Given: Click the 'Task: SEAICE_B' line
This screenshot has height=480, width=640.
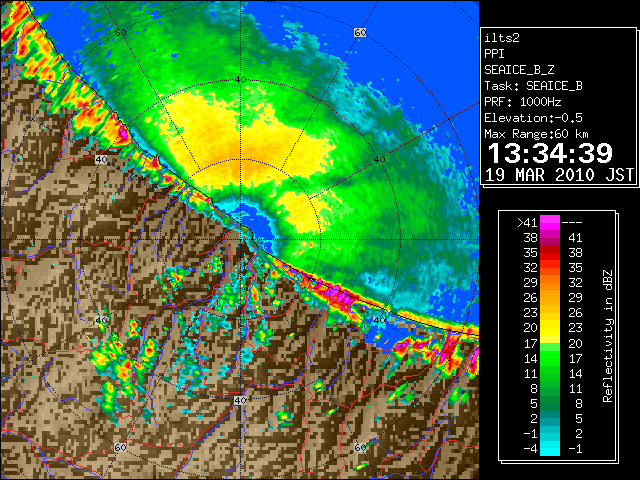Looking at the screenshot, I should point(533,86).
